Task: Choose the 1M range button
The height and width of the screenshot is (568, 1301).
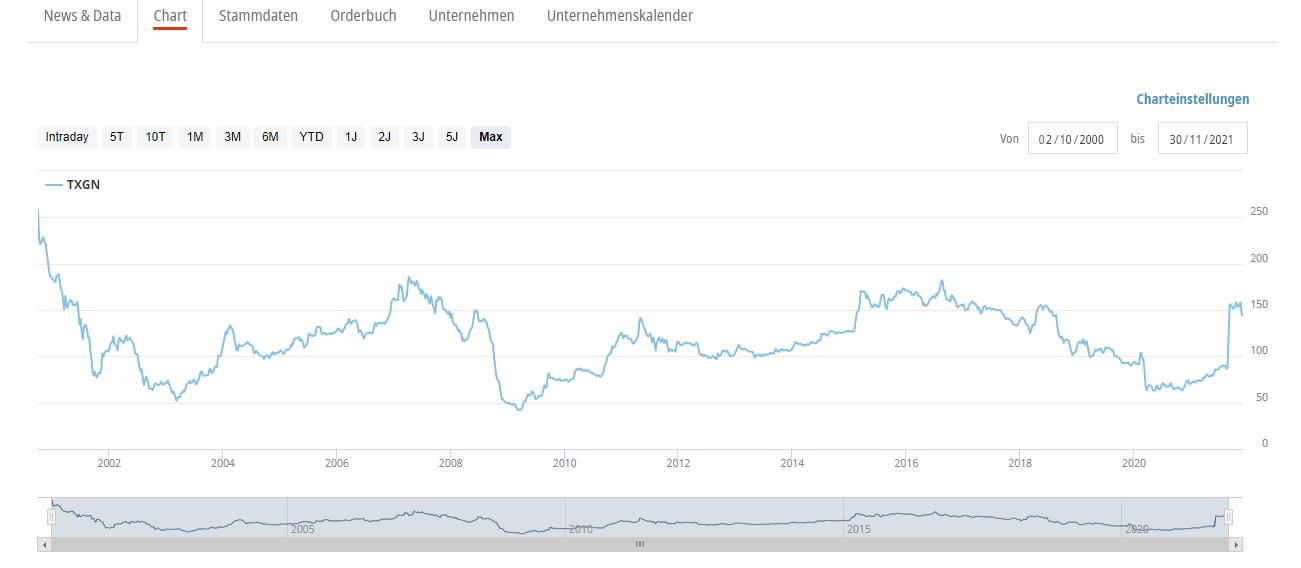Action: coord(195,137)
